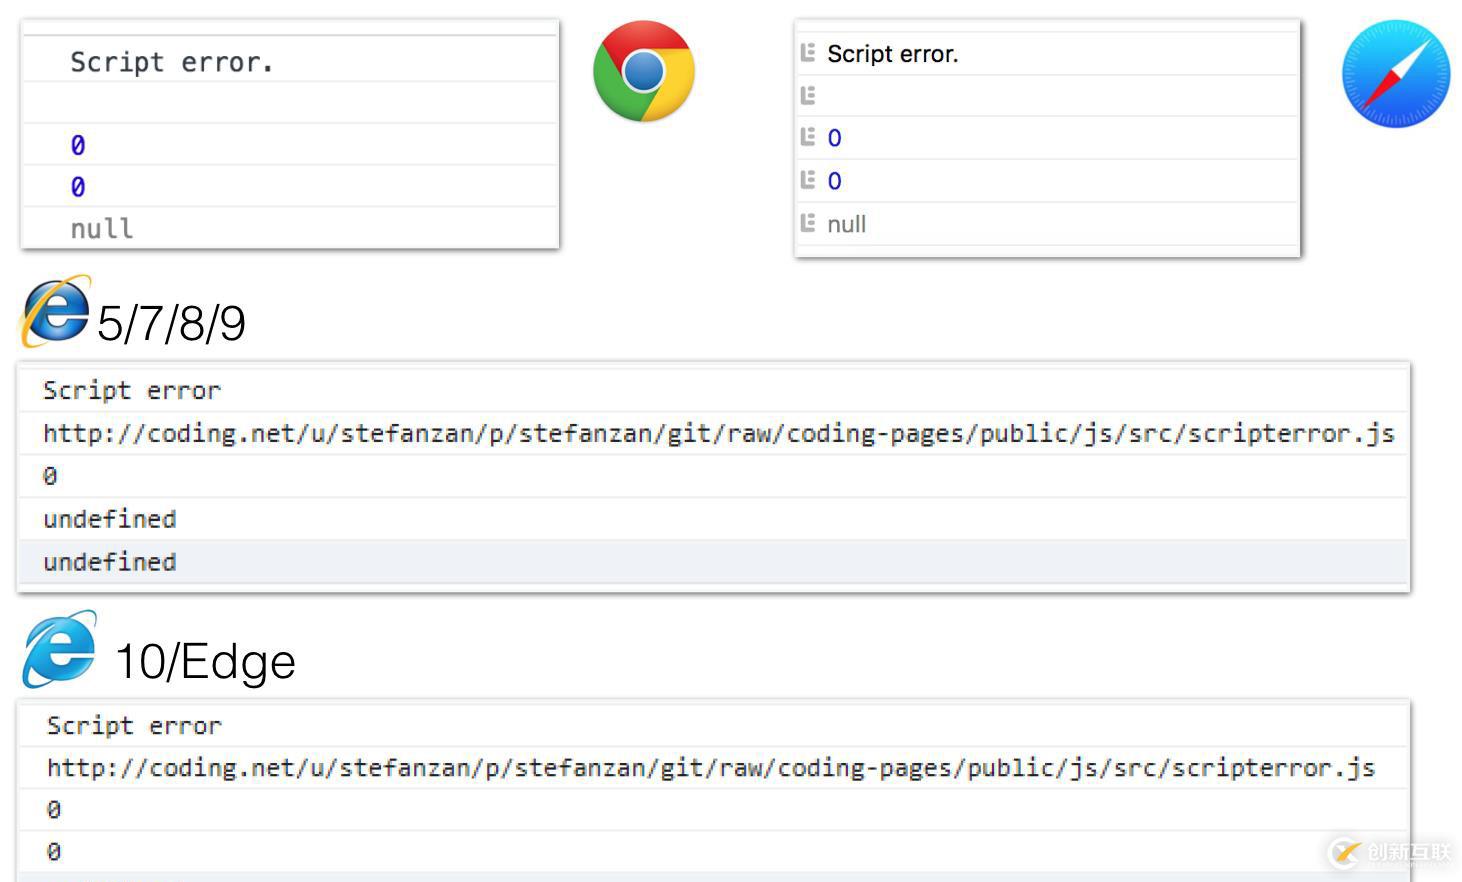Click log icon beside Safari's "Script error."
The width and height of the screenshot is (1462, 882).
tap(808, 53)
